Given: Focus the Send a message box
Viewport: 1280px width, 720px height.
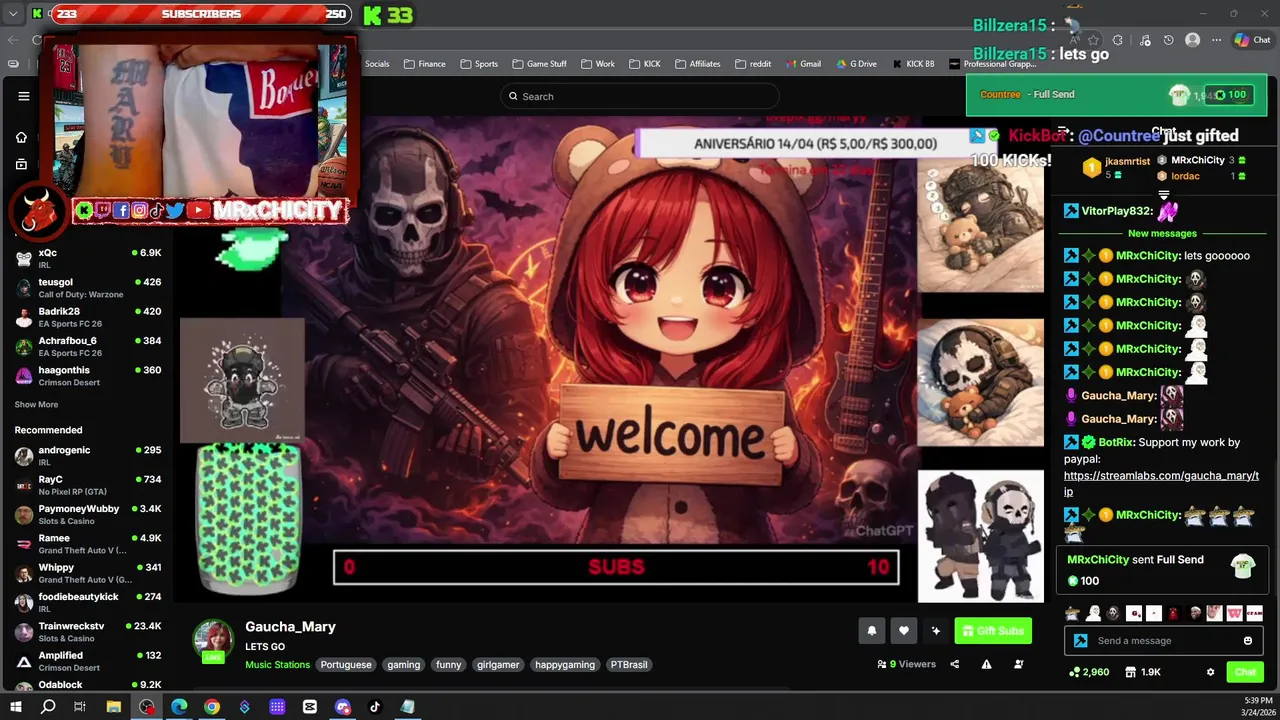Looking at the screenshot, I should click(1165, 641).
